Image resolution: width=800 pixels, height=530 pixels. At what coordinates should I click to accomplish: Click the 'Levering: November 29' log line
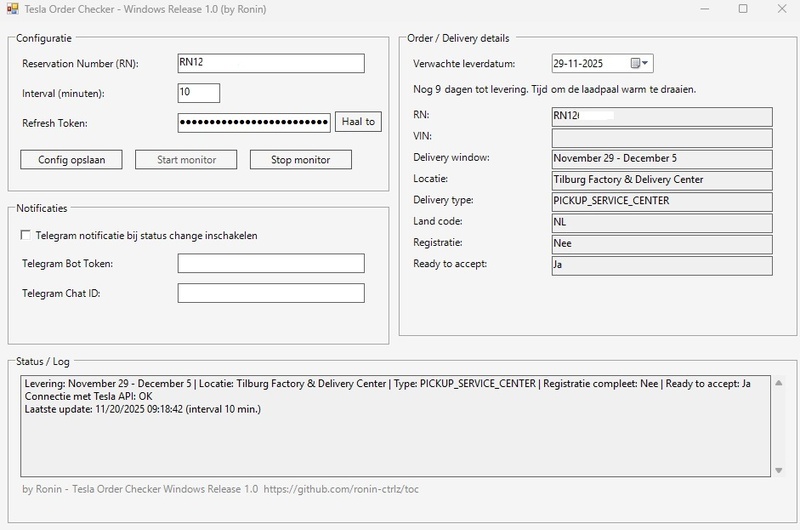[387, 384]
